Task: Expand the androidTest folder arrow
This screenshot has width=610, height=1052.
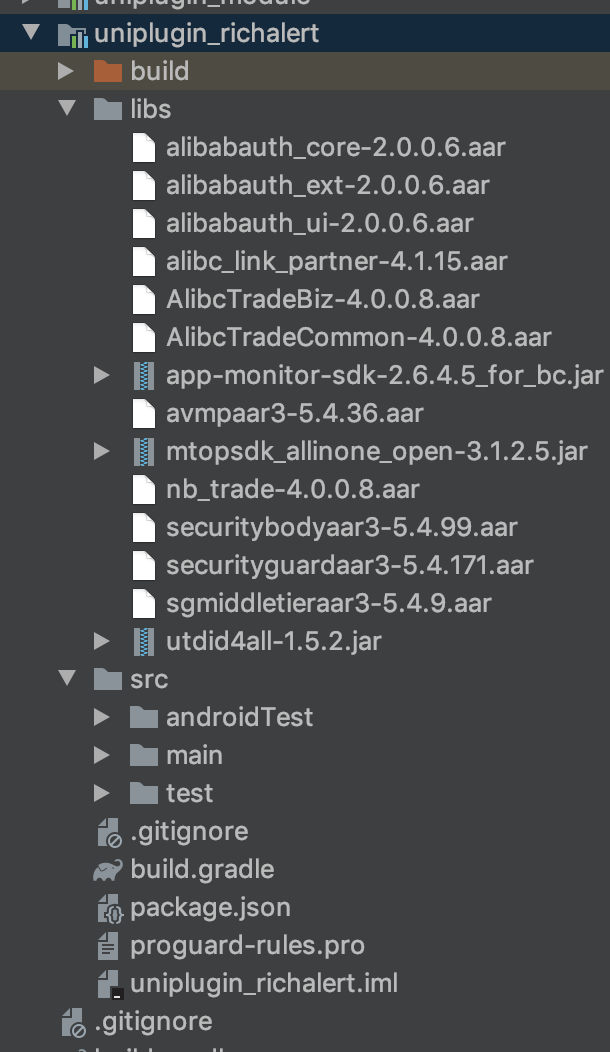Action: [102, 717]
